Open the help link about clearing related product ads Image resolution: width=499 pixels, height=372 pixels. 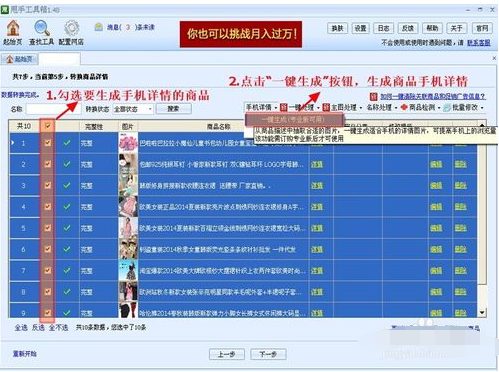click(x=433, y=97)
